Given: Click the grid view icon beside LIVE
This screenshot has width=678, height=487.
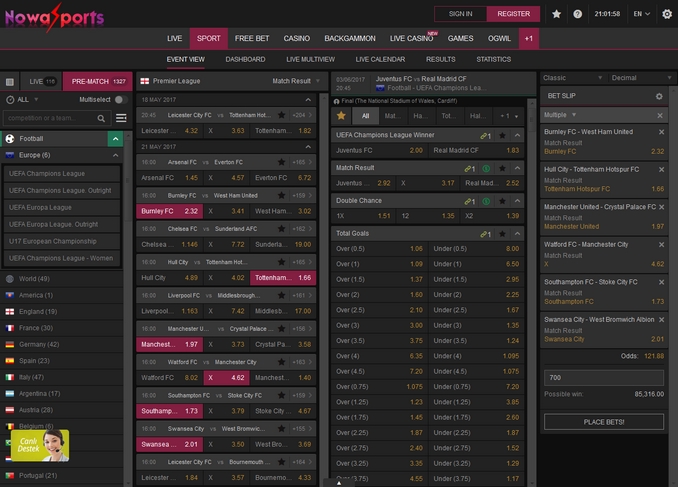Looking at the screenshot, I should coord(10,82).
